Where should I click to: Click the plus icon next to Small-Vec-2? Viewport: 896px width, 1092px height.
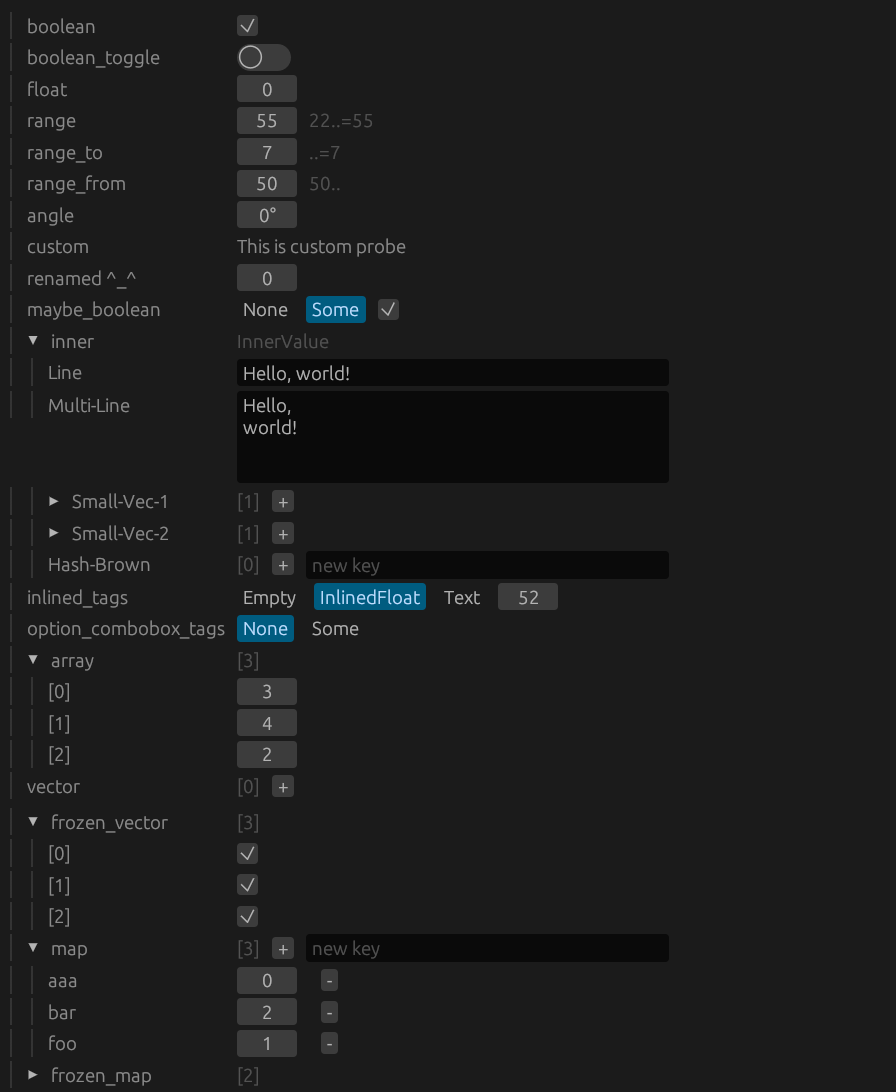(x=283, y=534)
